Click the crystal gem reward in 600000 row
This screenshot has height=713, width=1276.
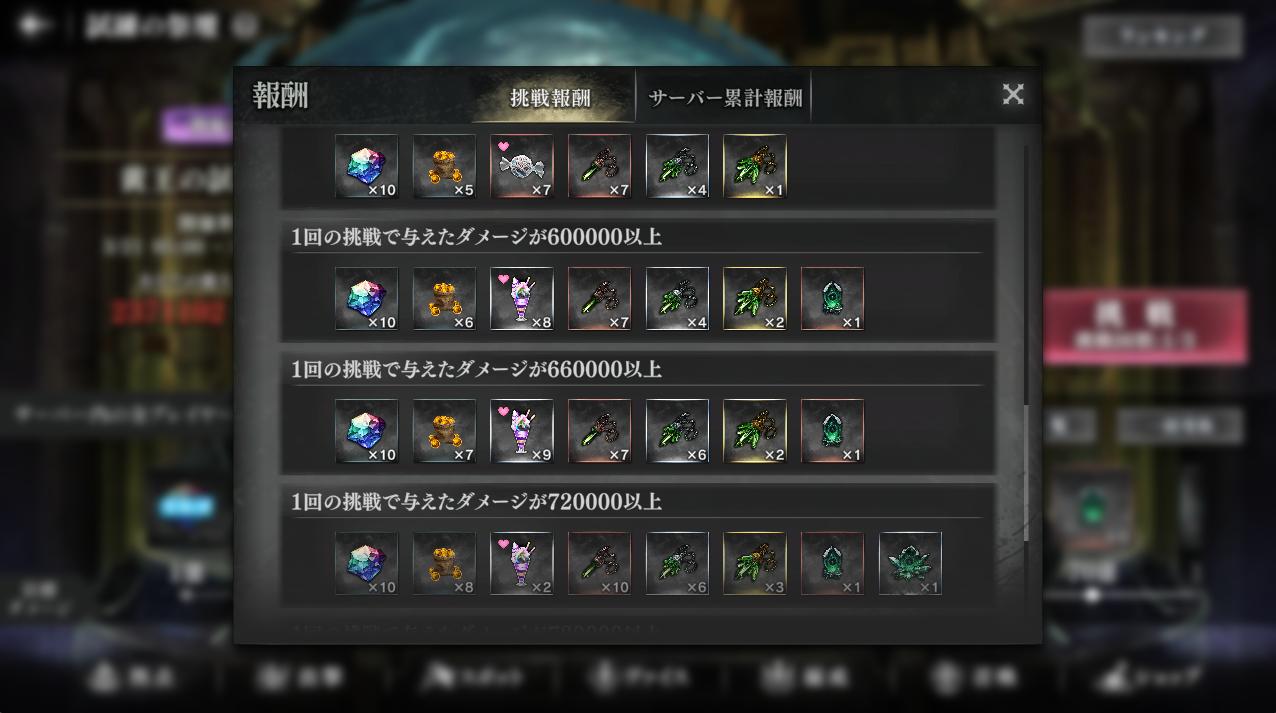[366, 298]
